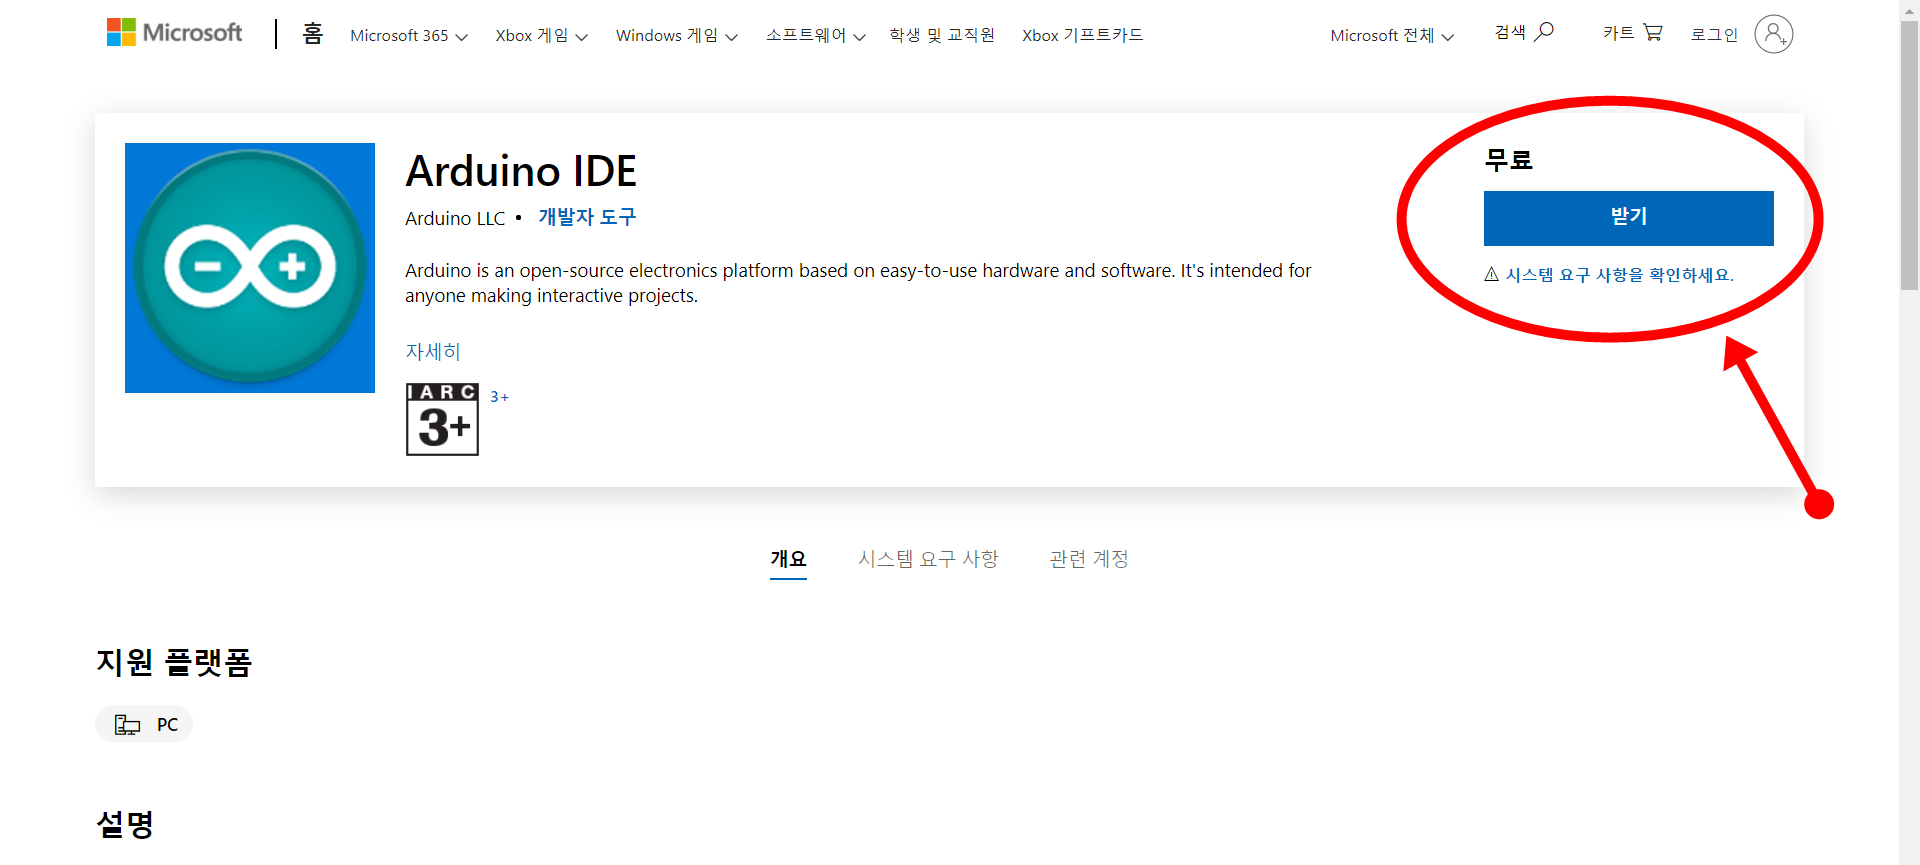The width and height of the screenshot is (1920, 865).
Task: Click the 지원 플랫폼 heading
Action: (x=174, y=662)
